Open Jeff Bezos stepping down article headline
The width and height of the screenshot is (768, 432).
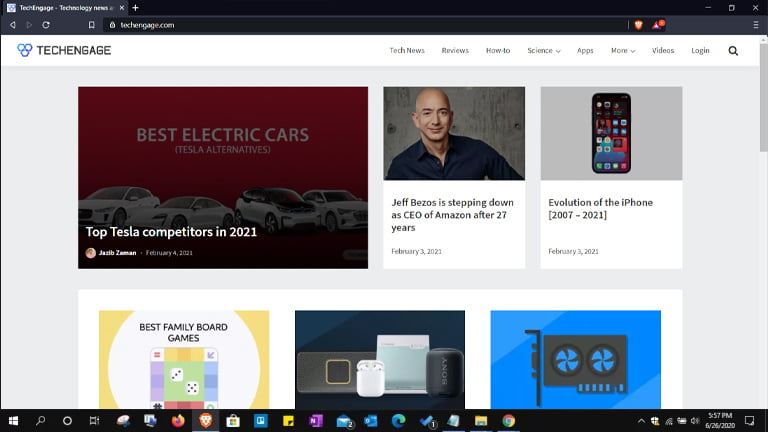click(x=453, y=215)
